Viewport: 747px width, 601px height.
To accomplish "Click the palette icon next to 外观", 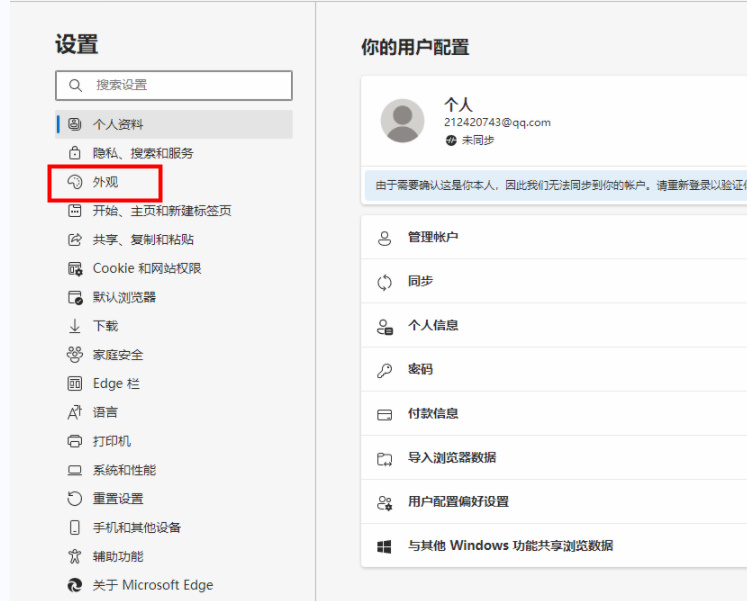I will point(74,182).
